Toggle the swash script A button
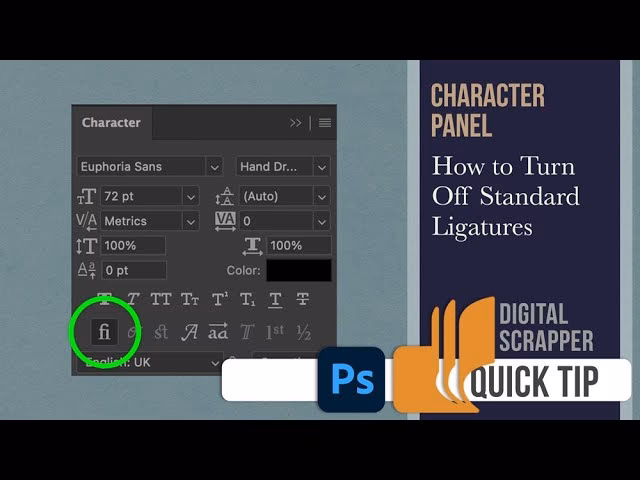 (x=189, y=332)
